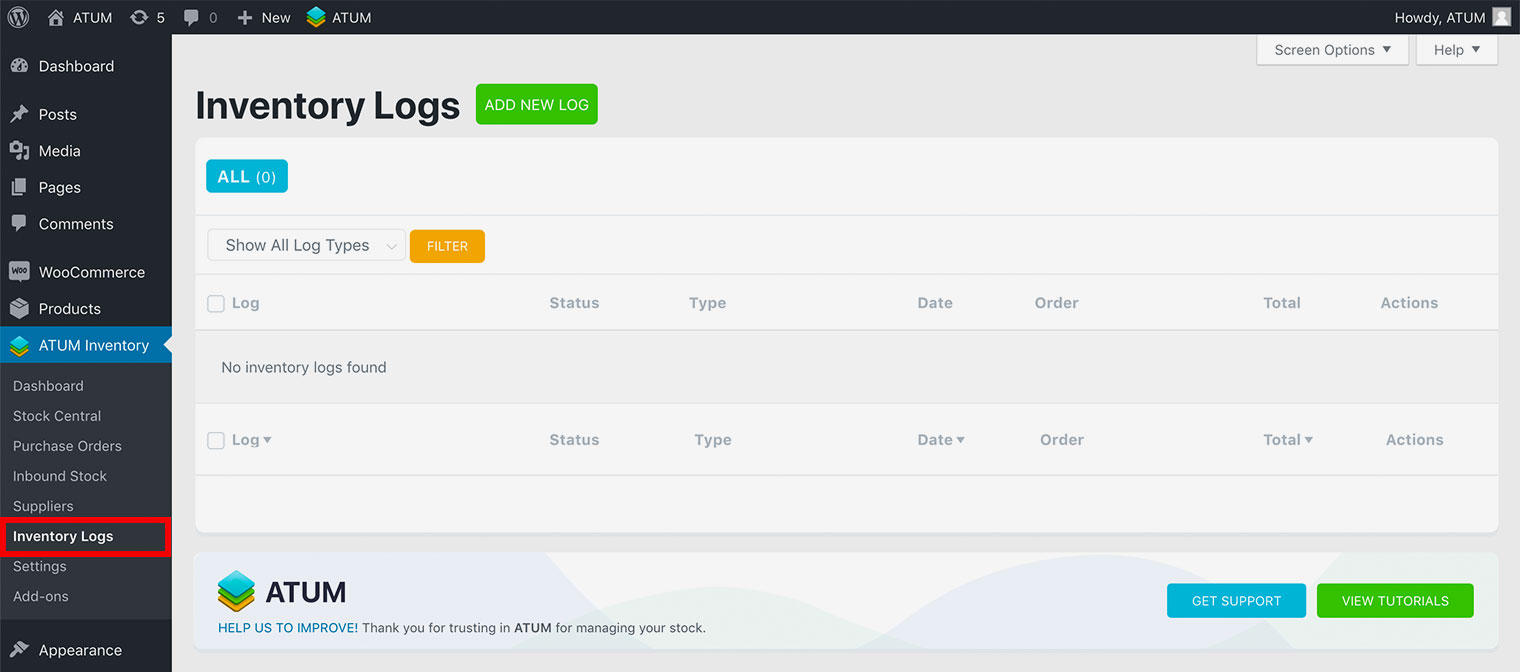Open Purchase Orders page
Image resolution: width=1520 pixels, height=672 pixels.
(x=67, y=446)
